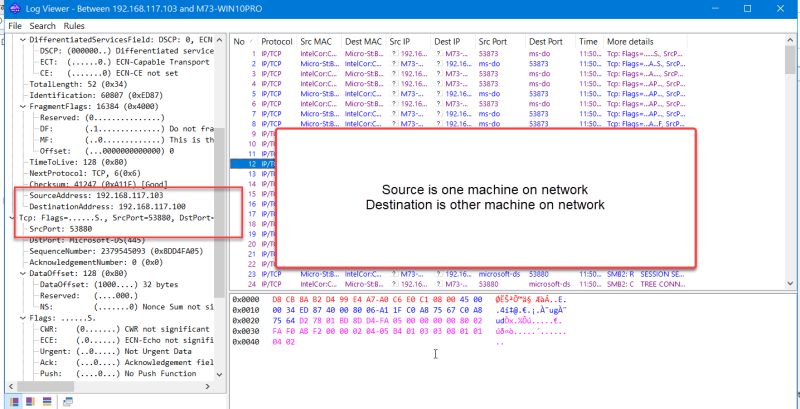Select the Urgent: Not Urgent Data row

[115, 351]
